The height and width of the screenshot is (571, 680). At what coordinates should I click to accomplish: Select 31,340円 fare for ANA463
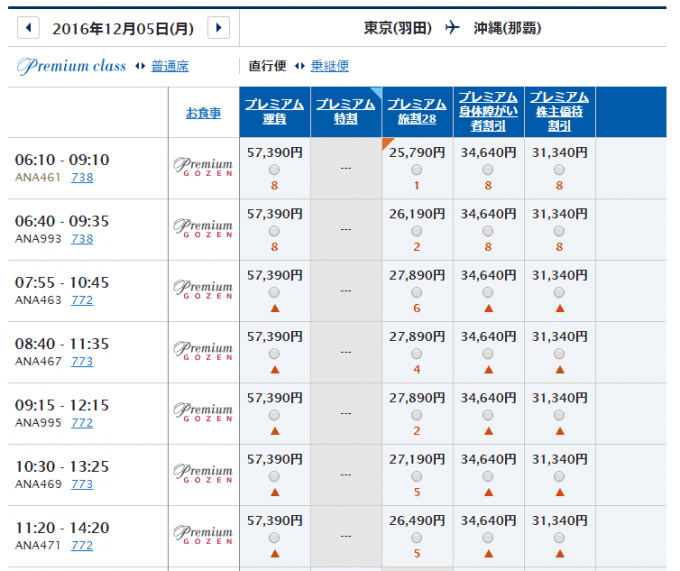tap(559, 293)
